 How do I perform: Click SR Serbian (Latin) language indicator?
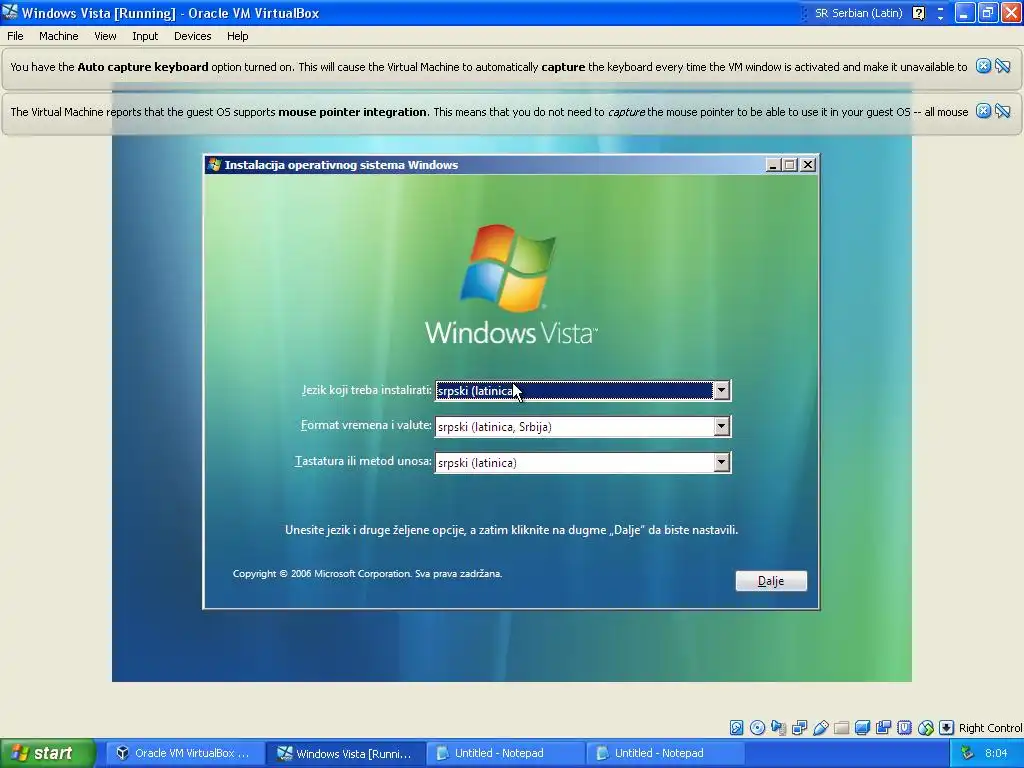pyautogui.click(x=858, y=13)
